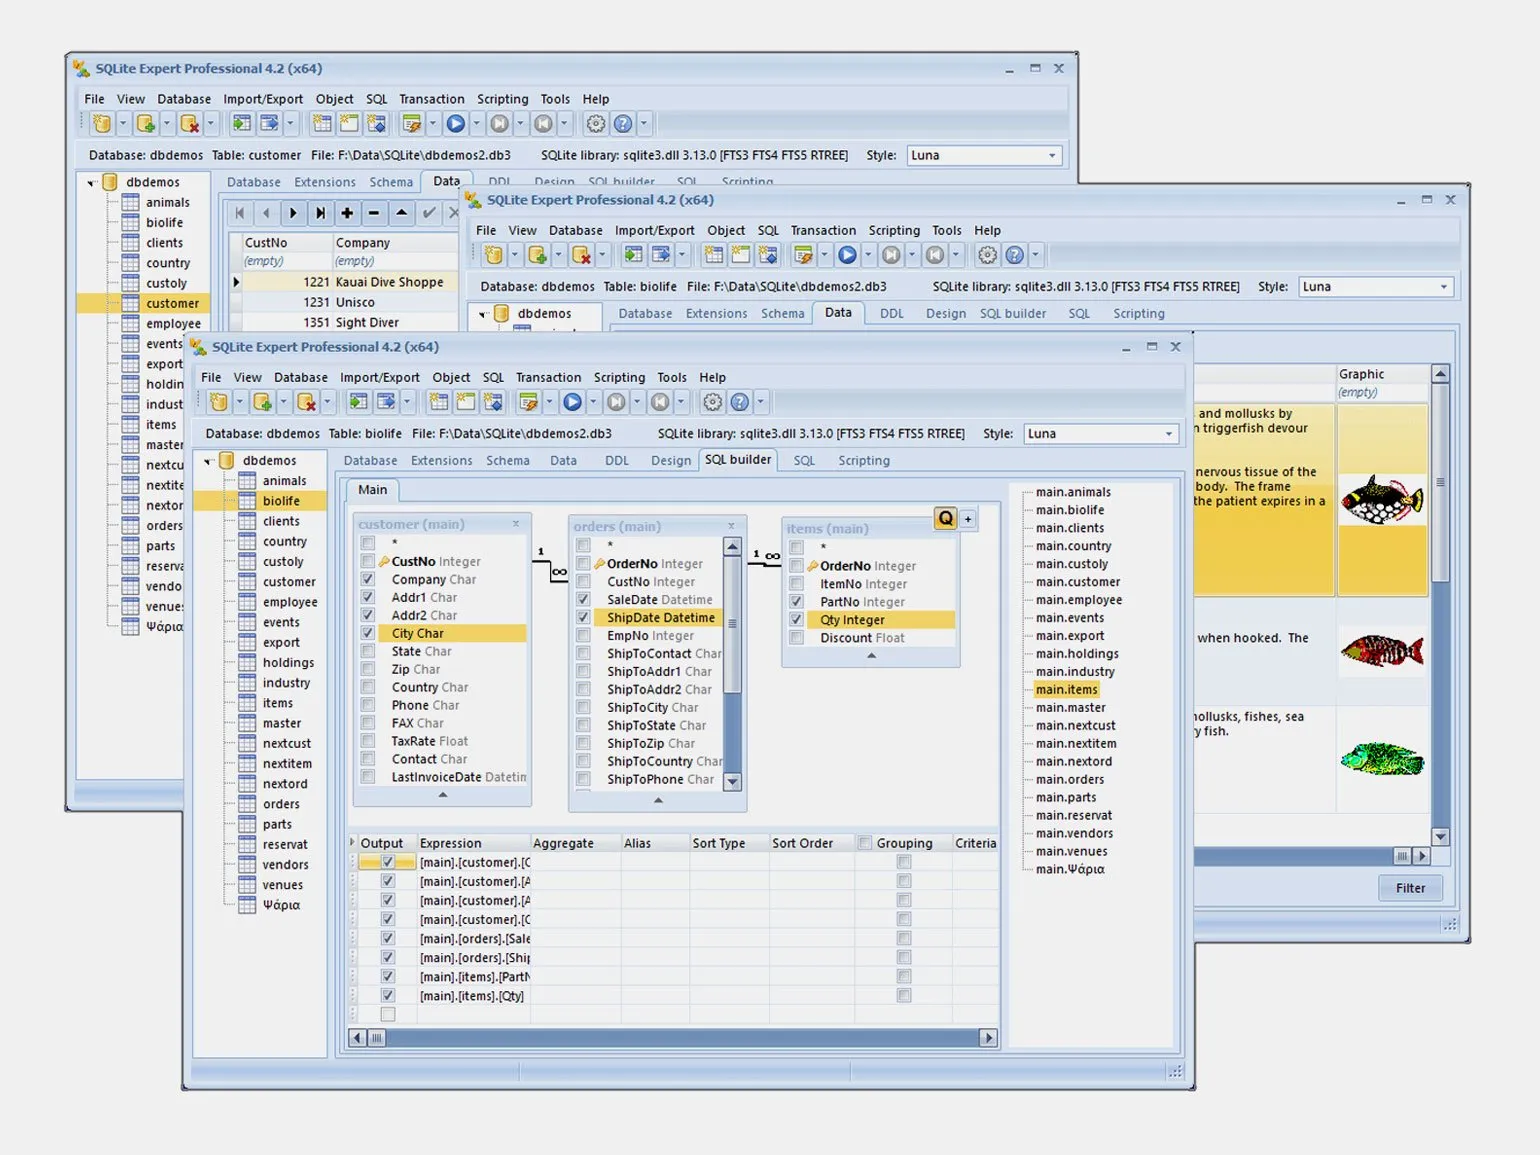Click the insert record plus button in the customer data navigator
The image size is (1540, 1155).
pyautogui.click(x=347, y=213)
